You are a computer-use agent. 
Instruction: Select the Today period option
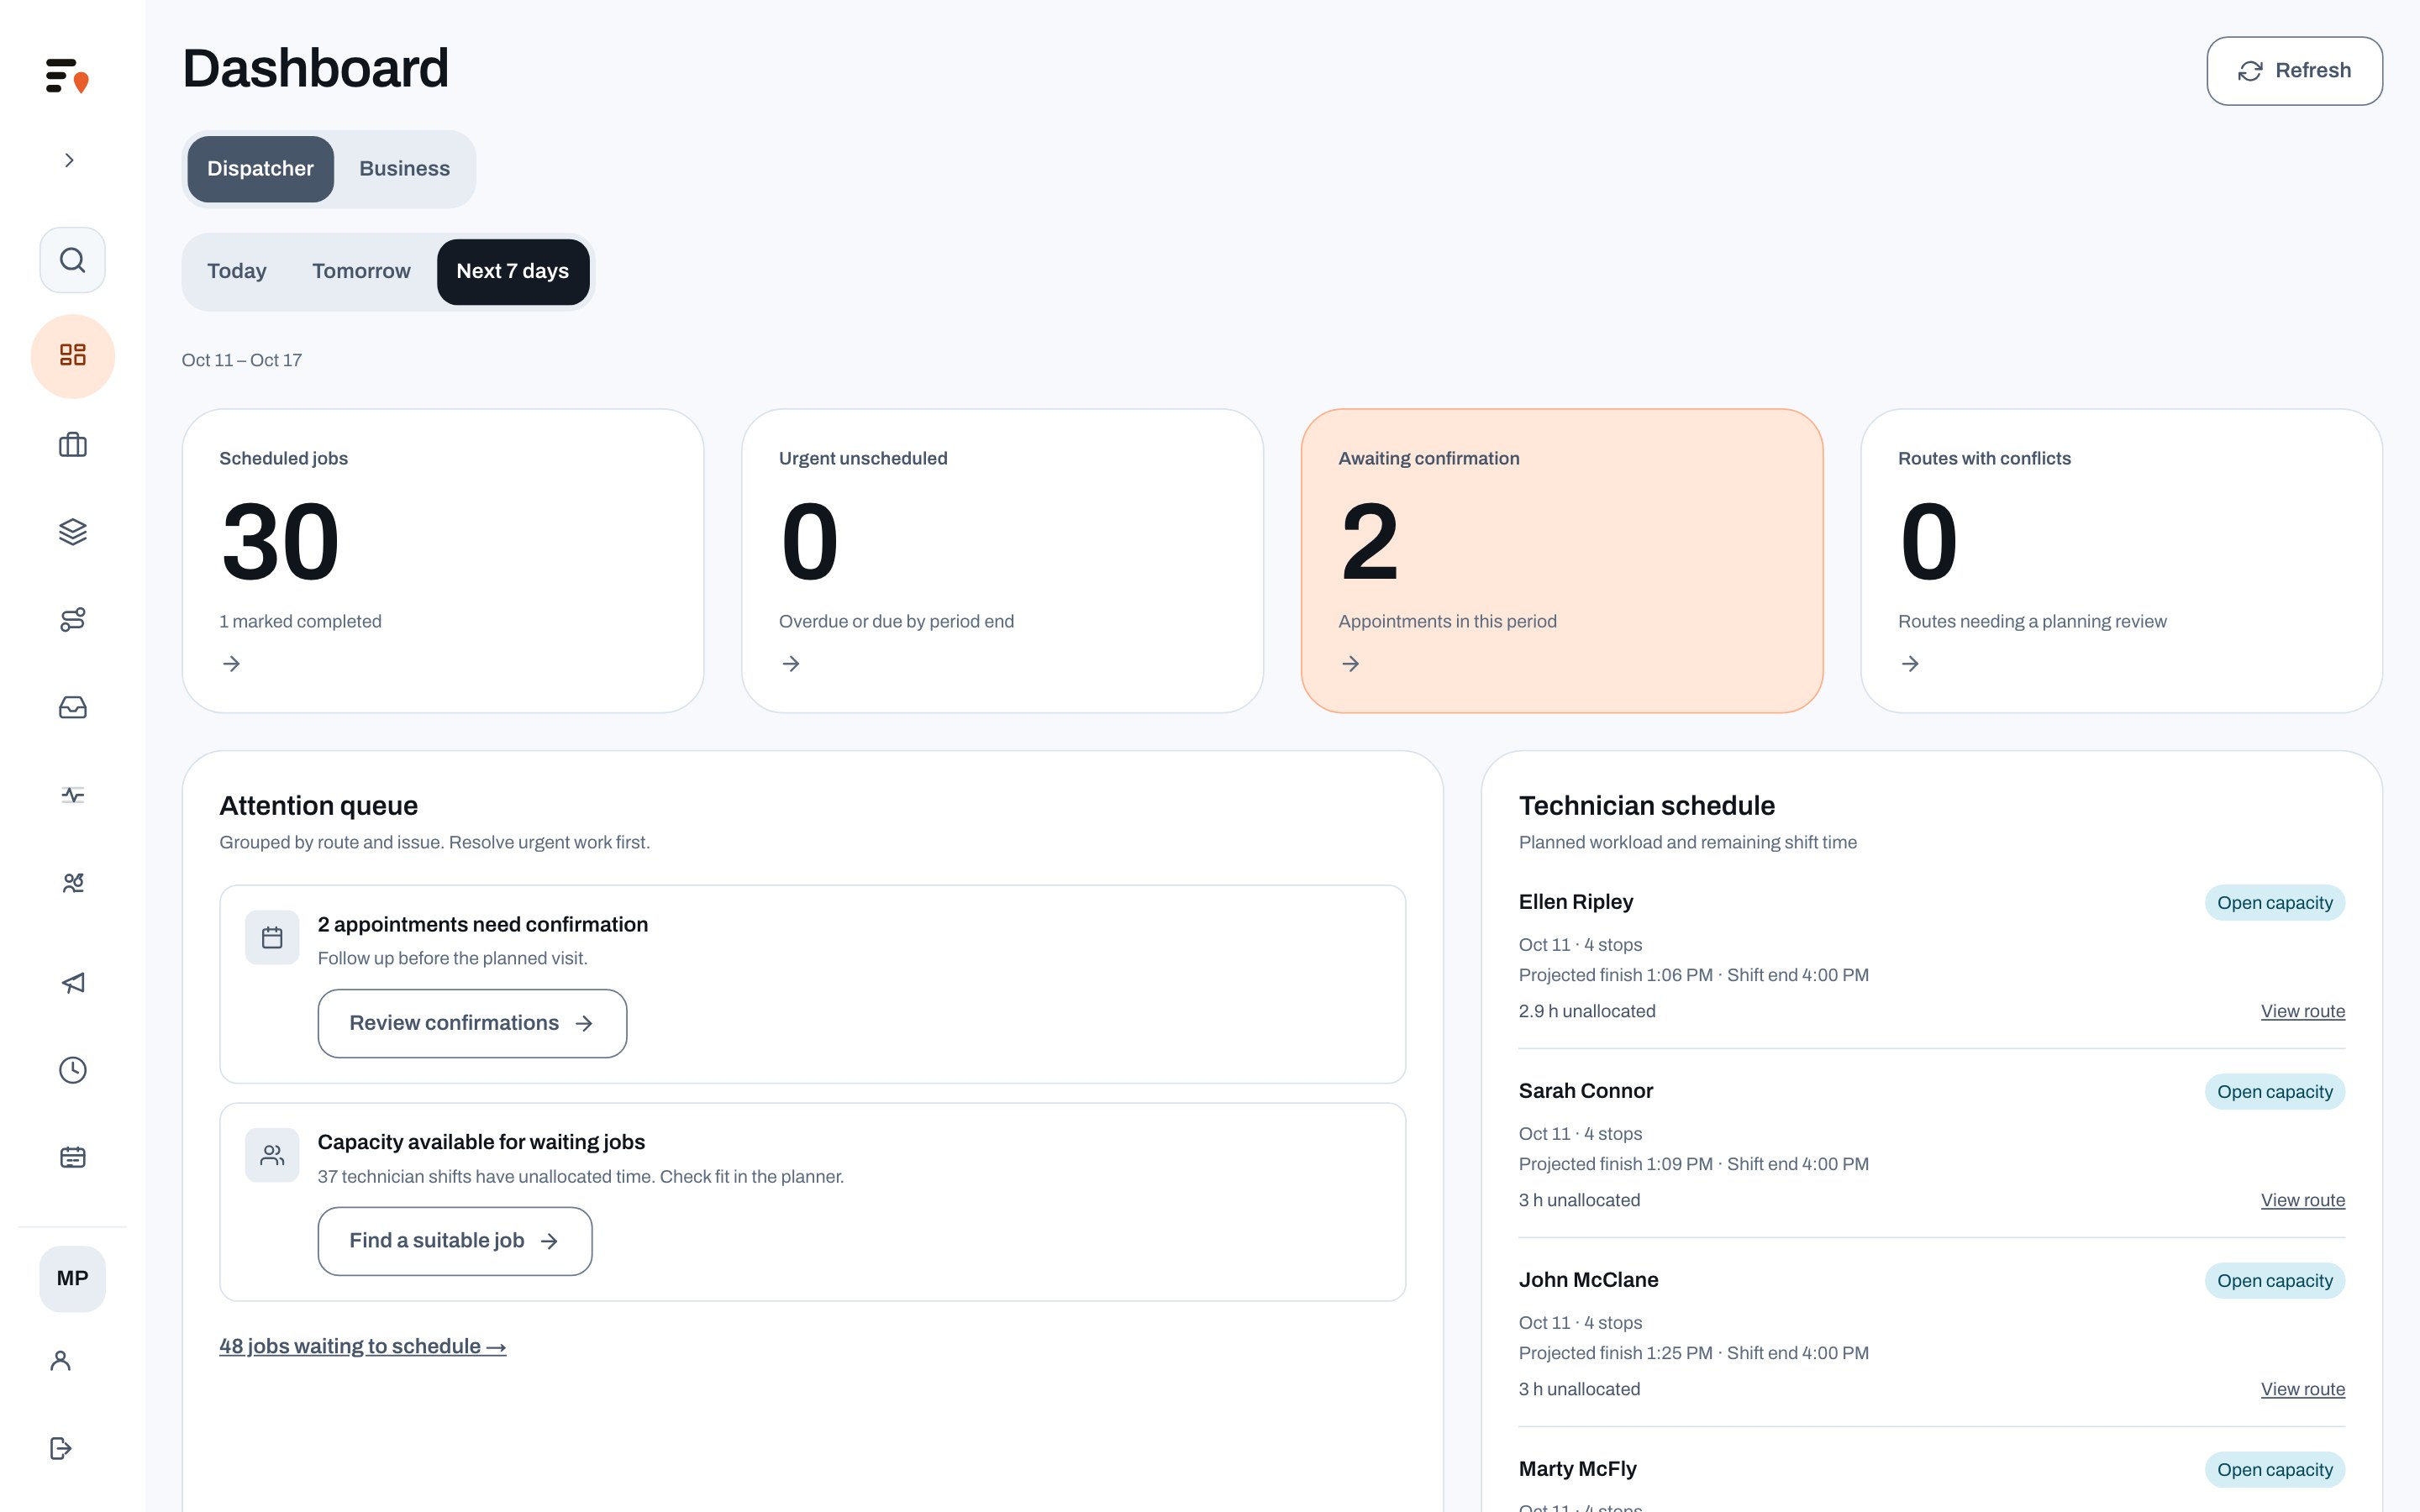(236, 271)
